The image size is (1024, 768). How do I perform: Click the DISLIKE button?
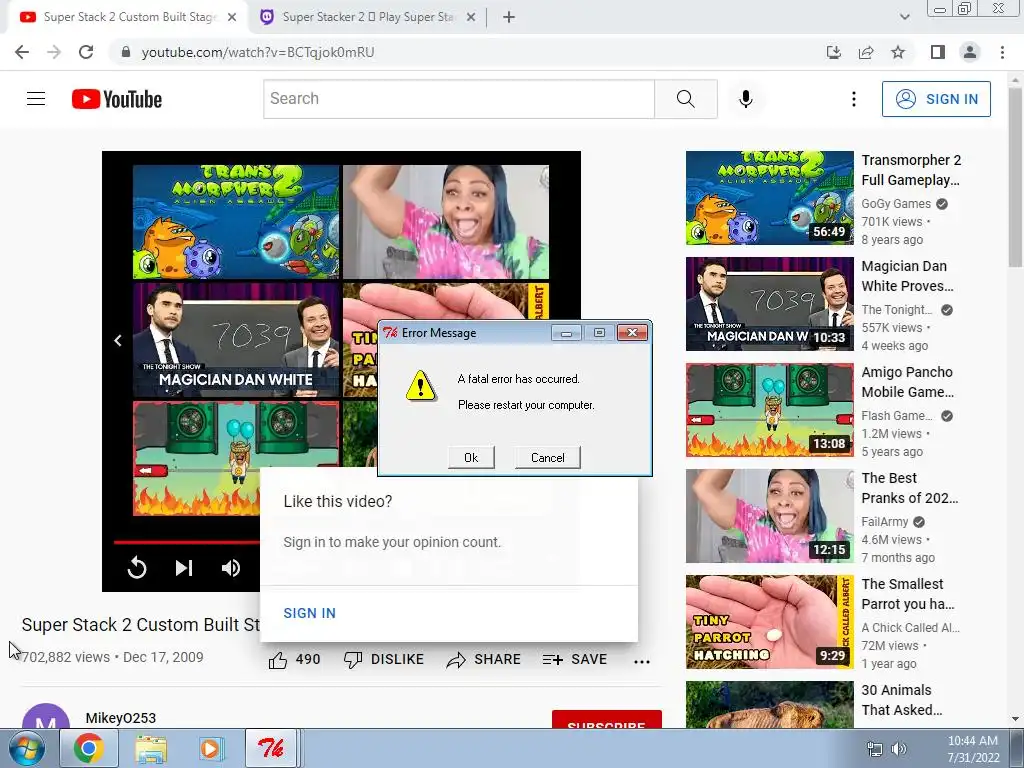tap(384, 660)
